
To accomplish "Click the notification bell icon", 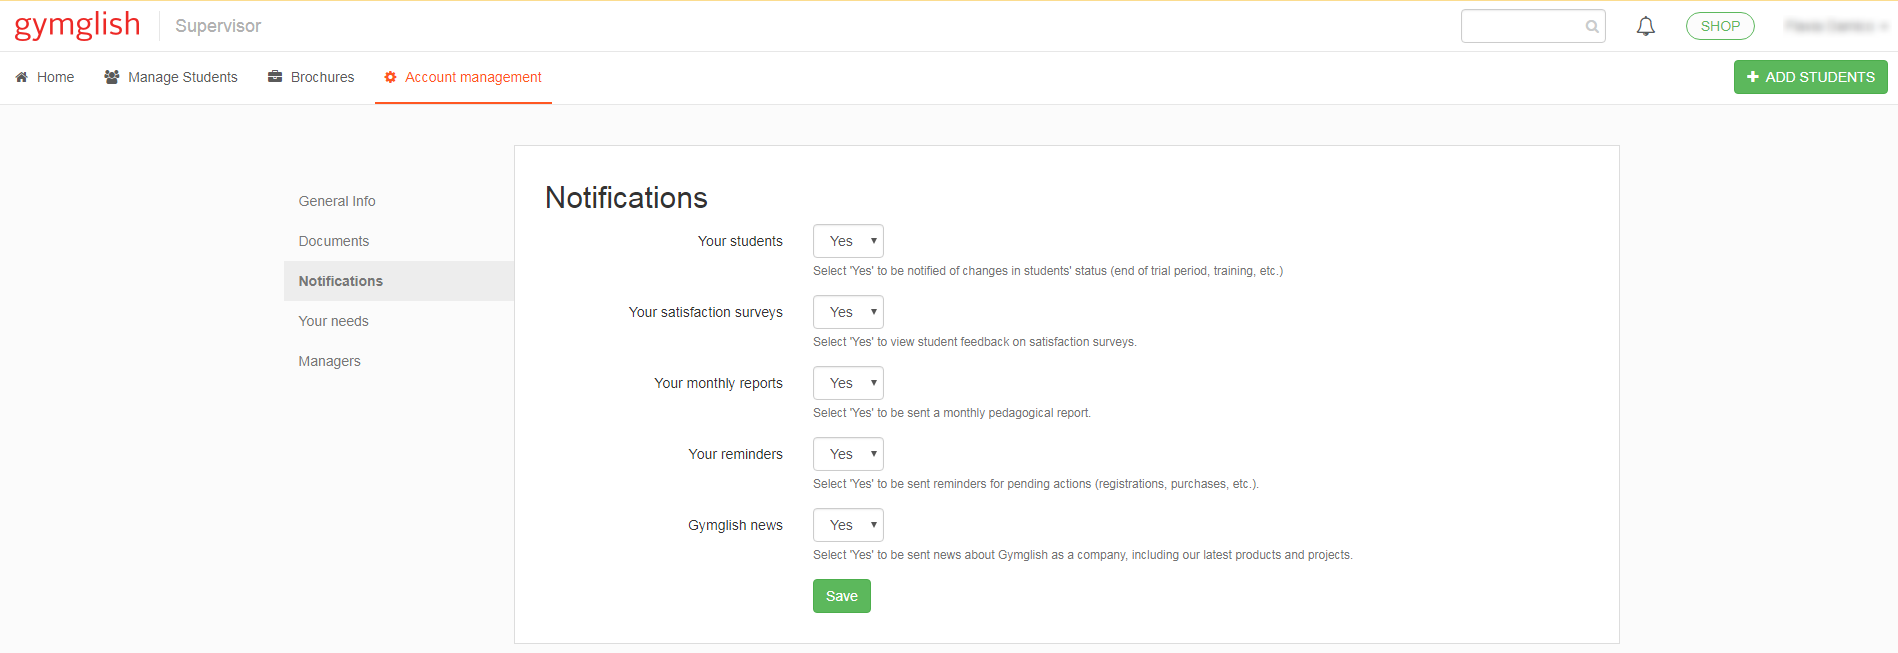I will [1645, 26].
